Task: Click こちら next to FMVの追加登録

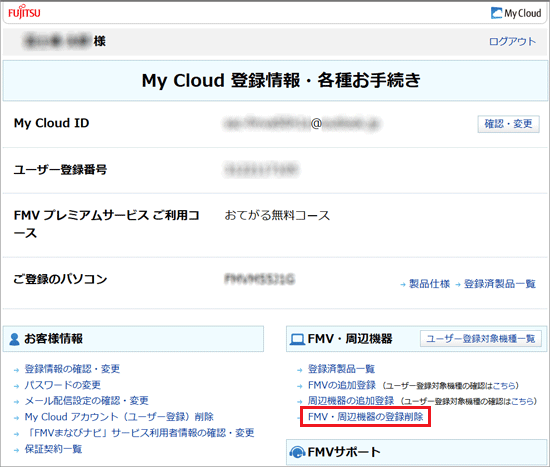Action: click(x=503, y=386)
